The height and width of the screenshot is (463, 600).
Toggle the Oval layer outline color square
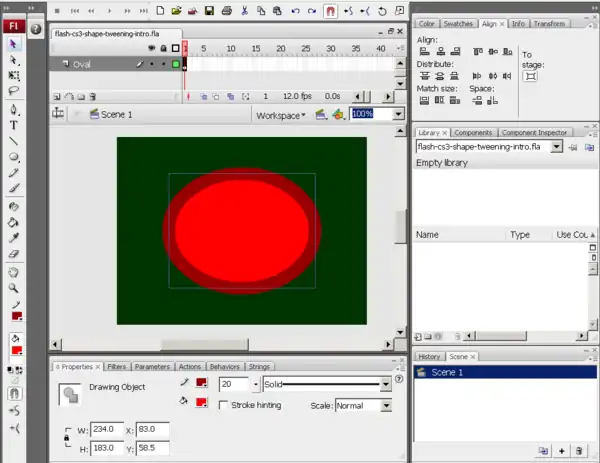coord(176,64)
